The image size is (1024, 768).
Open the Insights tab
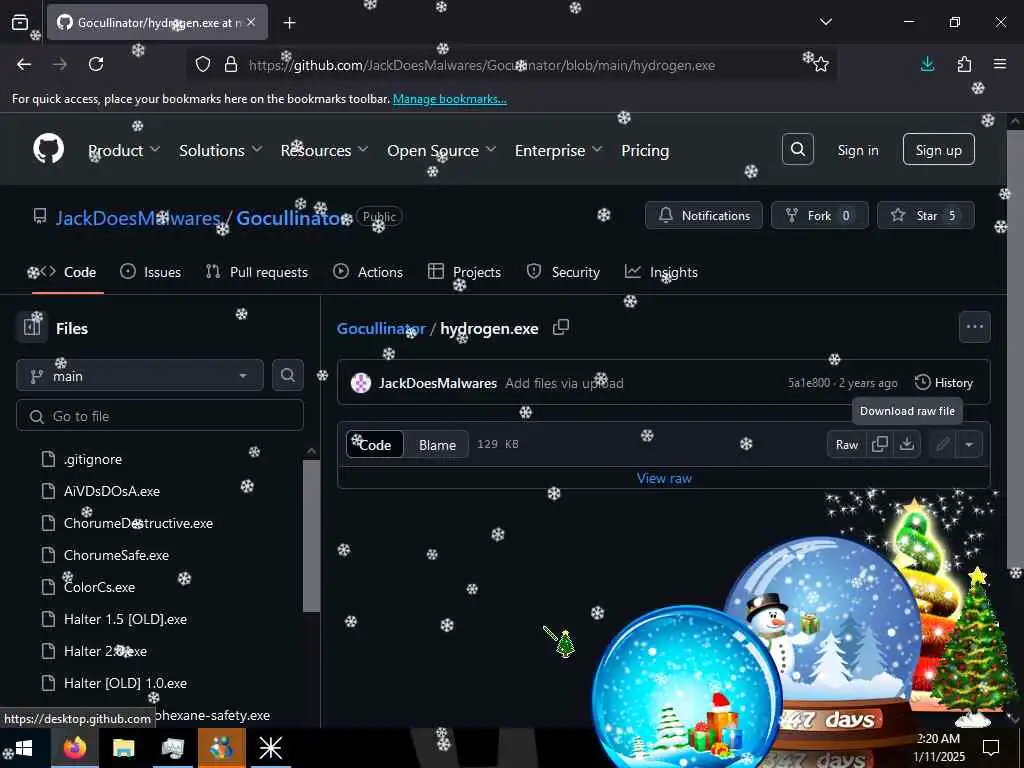tap(661, 272)
